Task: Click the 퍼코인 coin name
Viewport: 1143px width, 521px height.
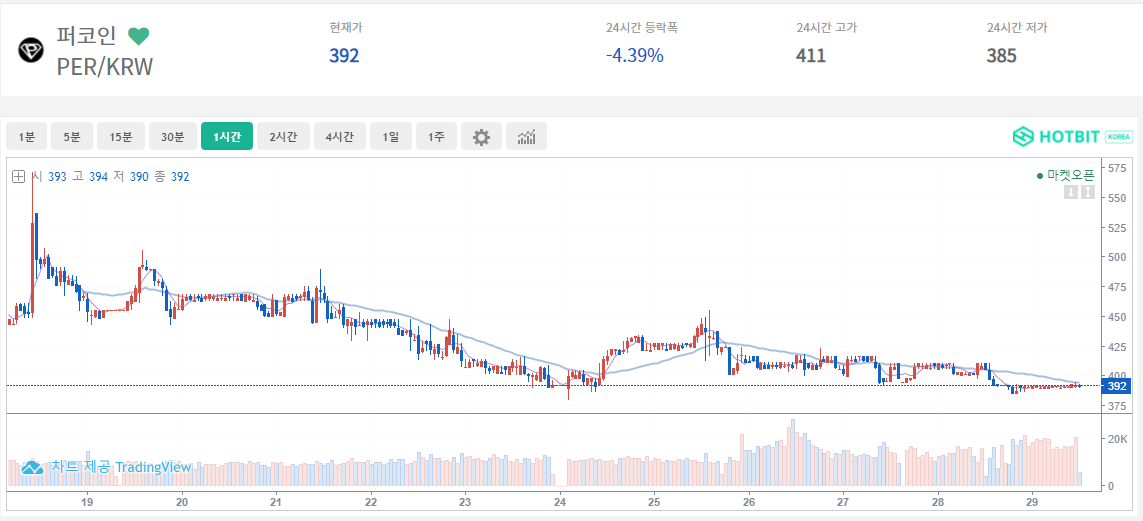Action: [x=86, y=36]
